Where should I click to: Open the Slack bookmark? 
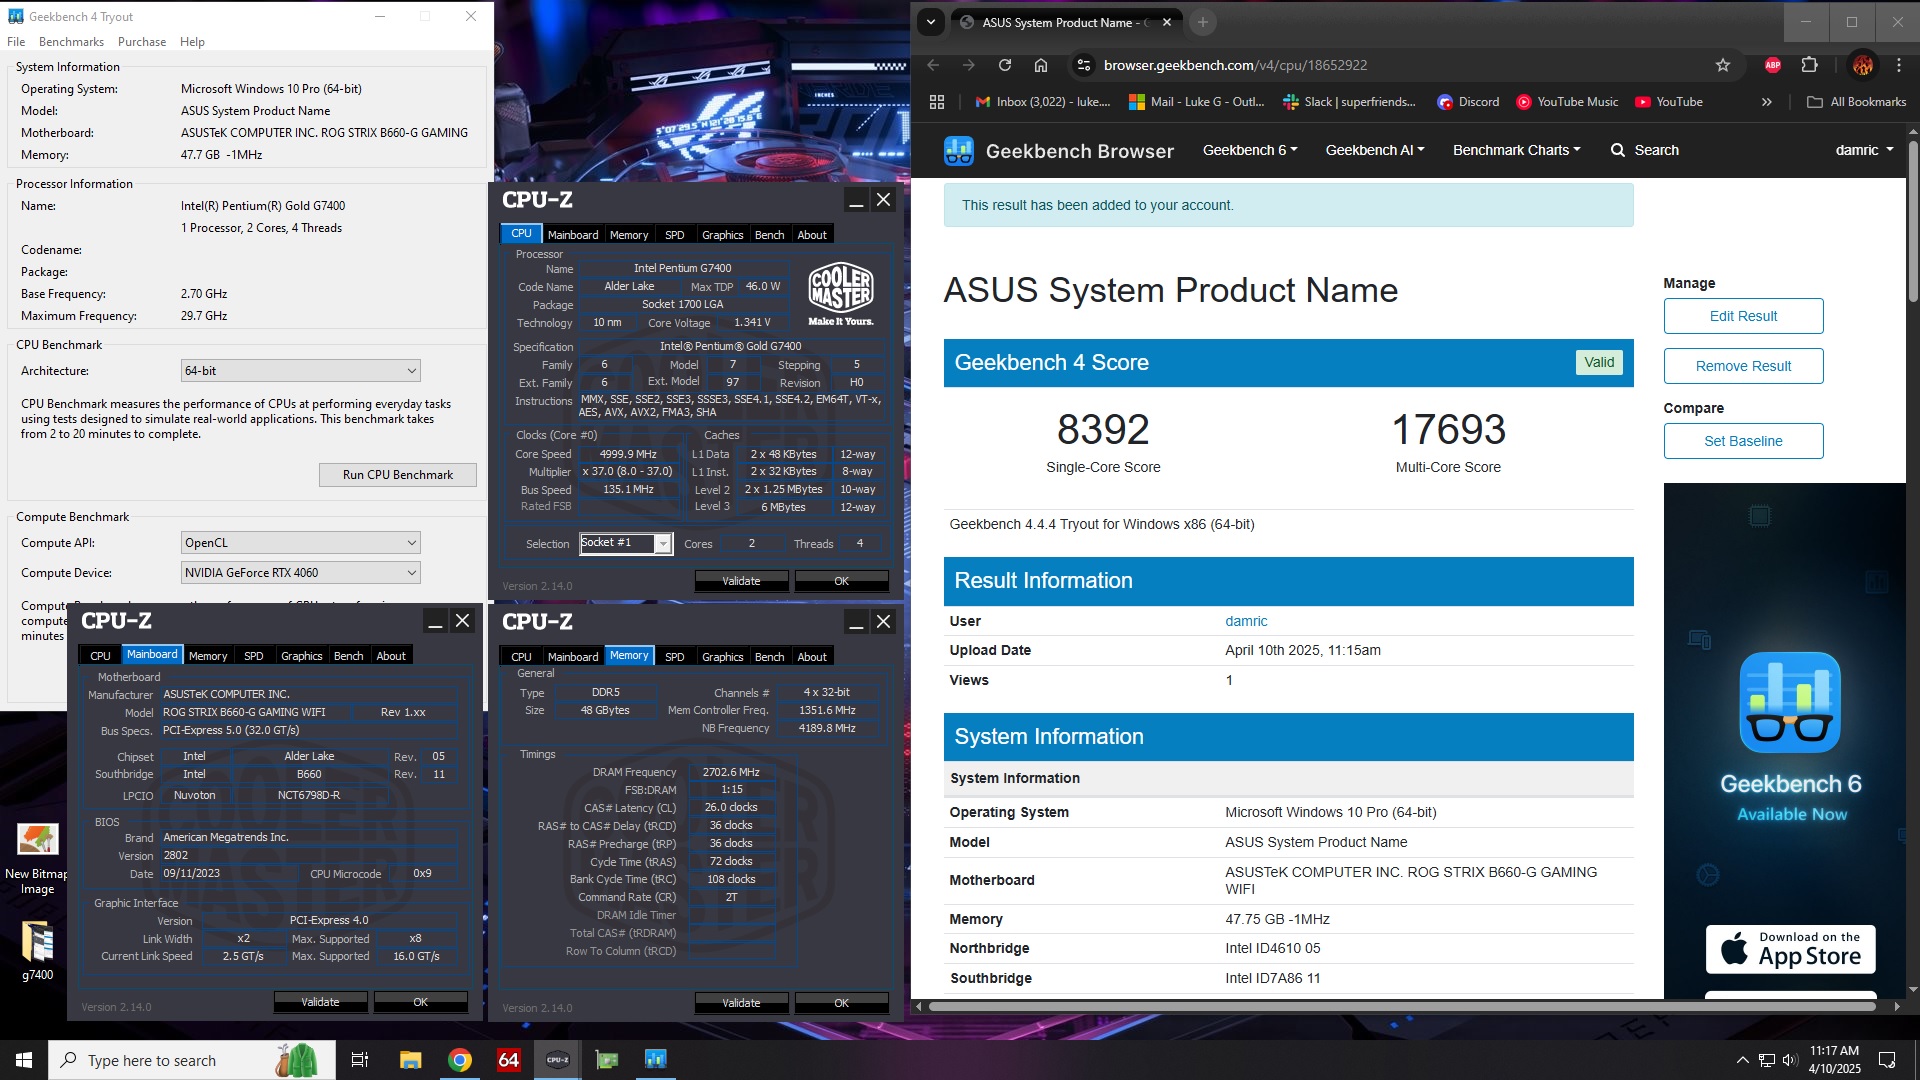[1349, 102]
